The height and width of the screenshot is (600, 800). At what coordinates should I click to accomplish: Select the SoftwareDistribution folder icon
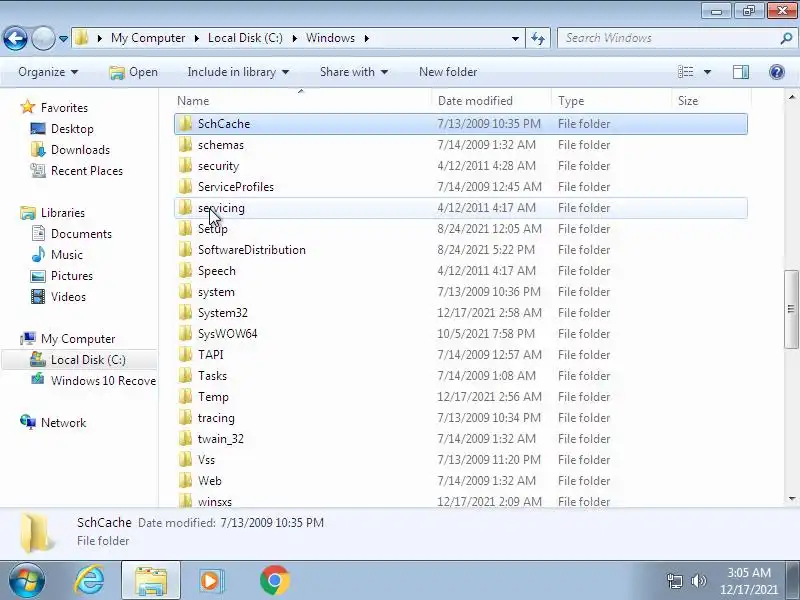[x=185, y=249]
